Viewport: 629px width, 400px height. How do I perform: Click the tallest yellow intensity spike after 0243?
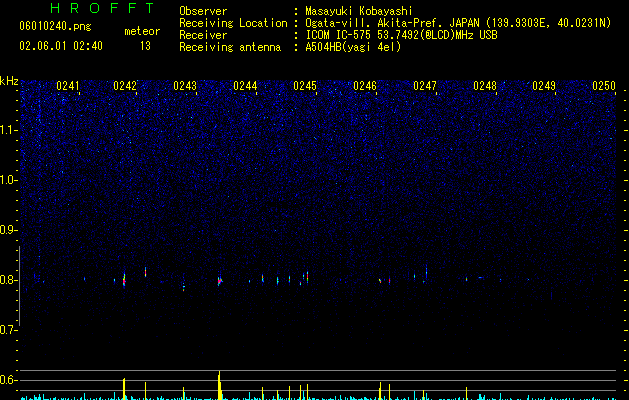point(219,385)
